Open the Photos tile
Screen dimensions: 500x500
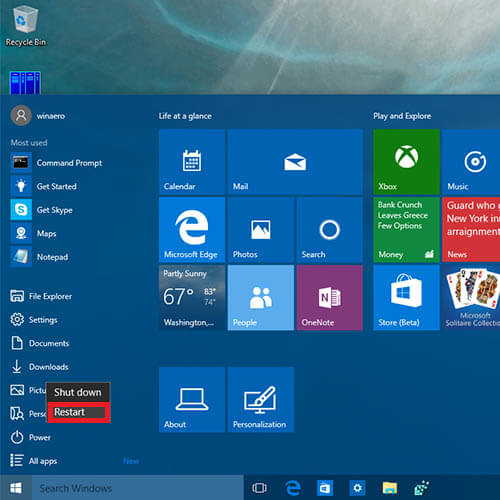point(261,230)
